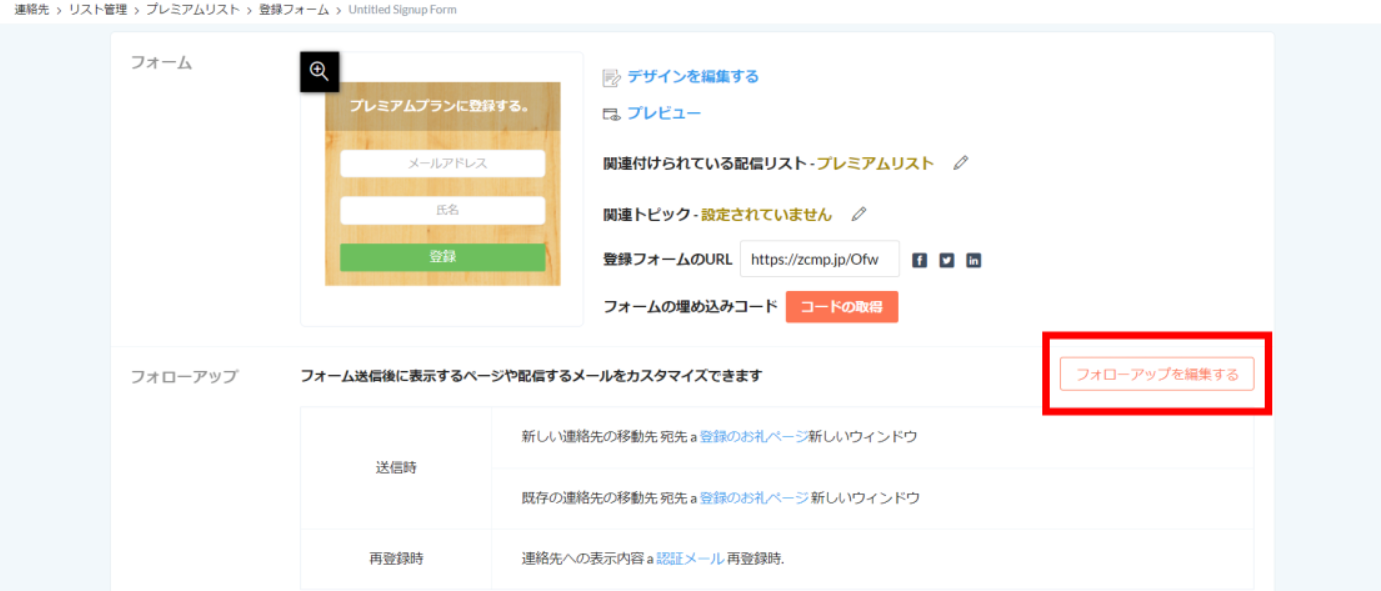Click green 登録 button in form preview

tap(443, 257)
